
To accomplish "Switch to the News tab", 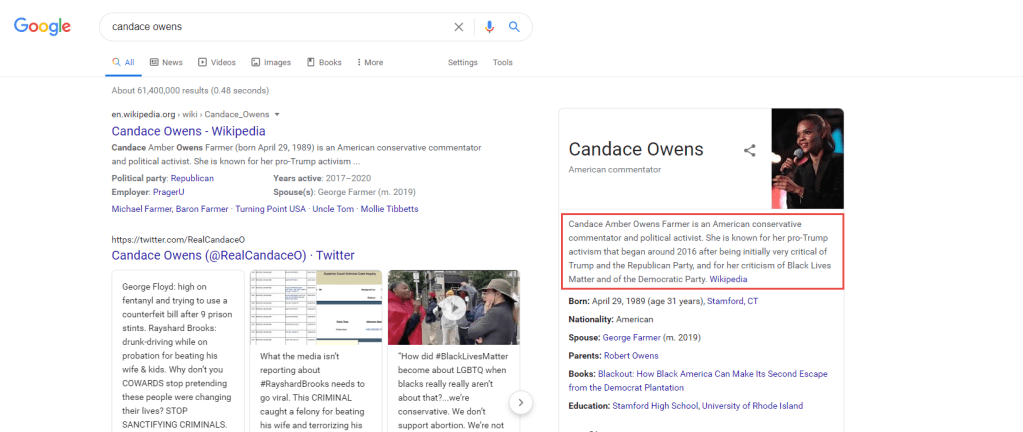I will [x=166, y=62].
